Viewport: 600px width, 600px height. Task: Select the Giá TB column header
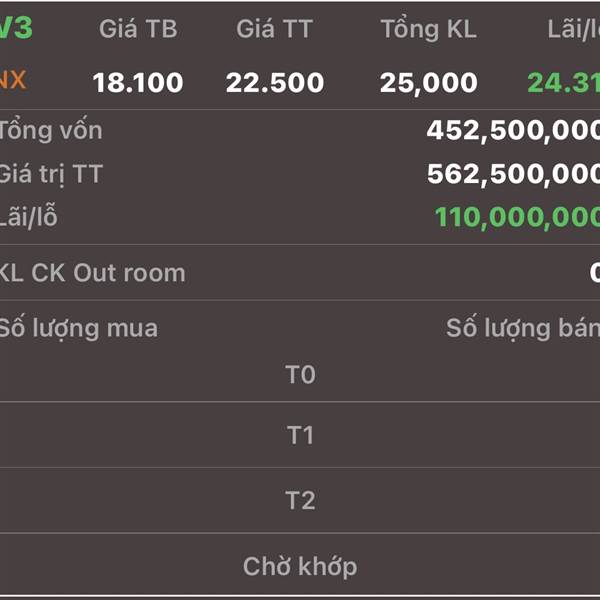pos(138,29)
